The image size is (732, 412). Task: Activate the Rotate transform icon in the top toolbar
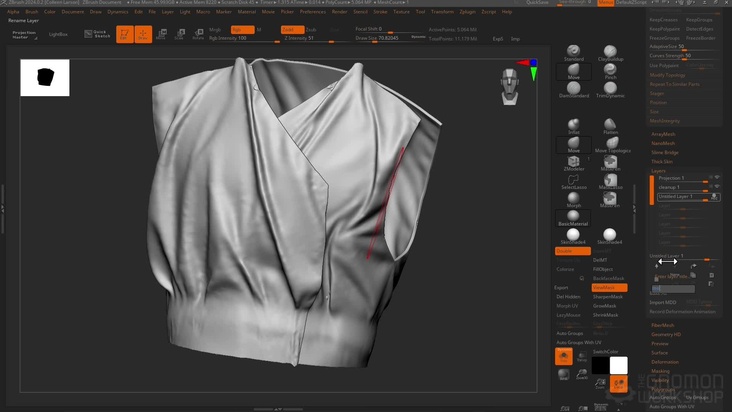[198, 34]
